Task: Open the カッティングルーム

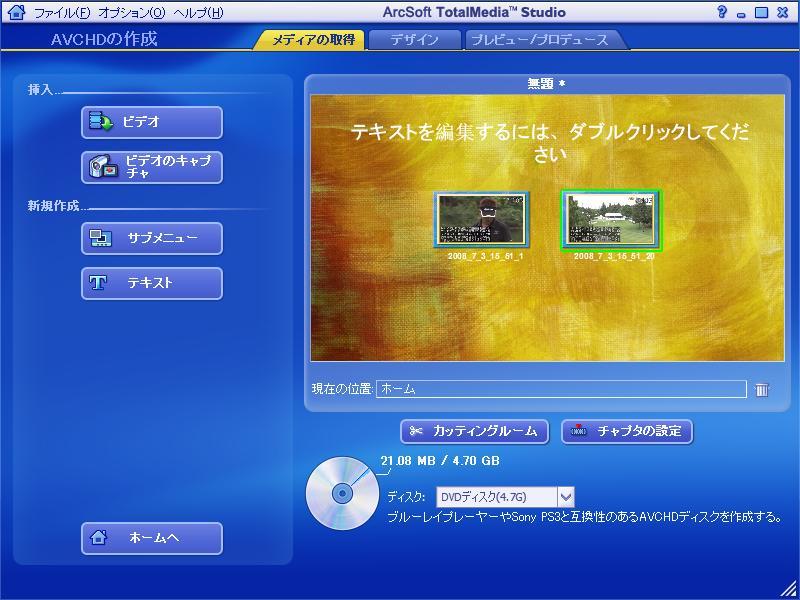Action: point(474,432)
